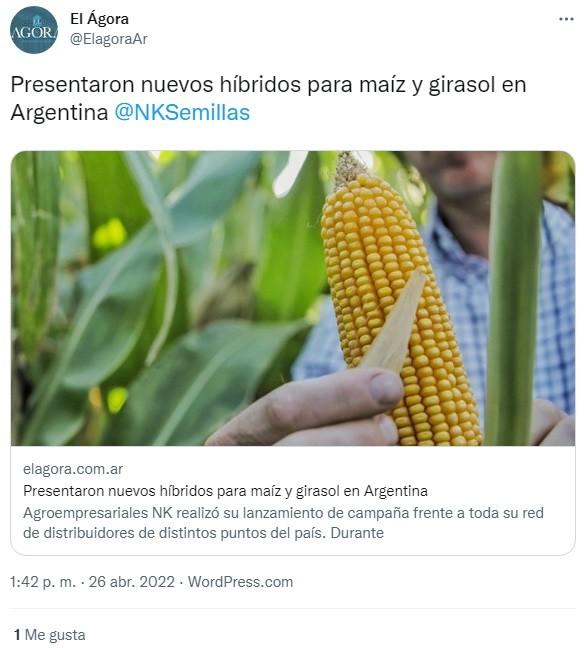584x648 pixels.
Task: Open the El Ágora profile avatar
Action: 34,30
